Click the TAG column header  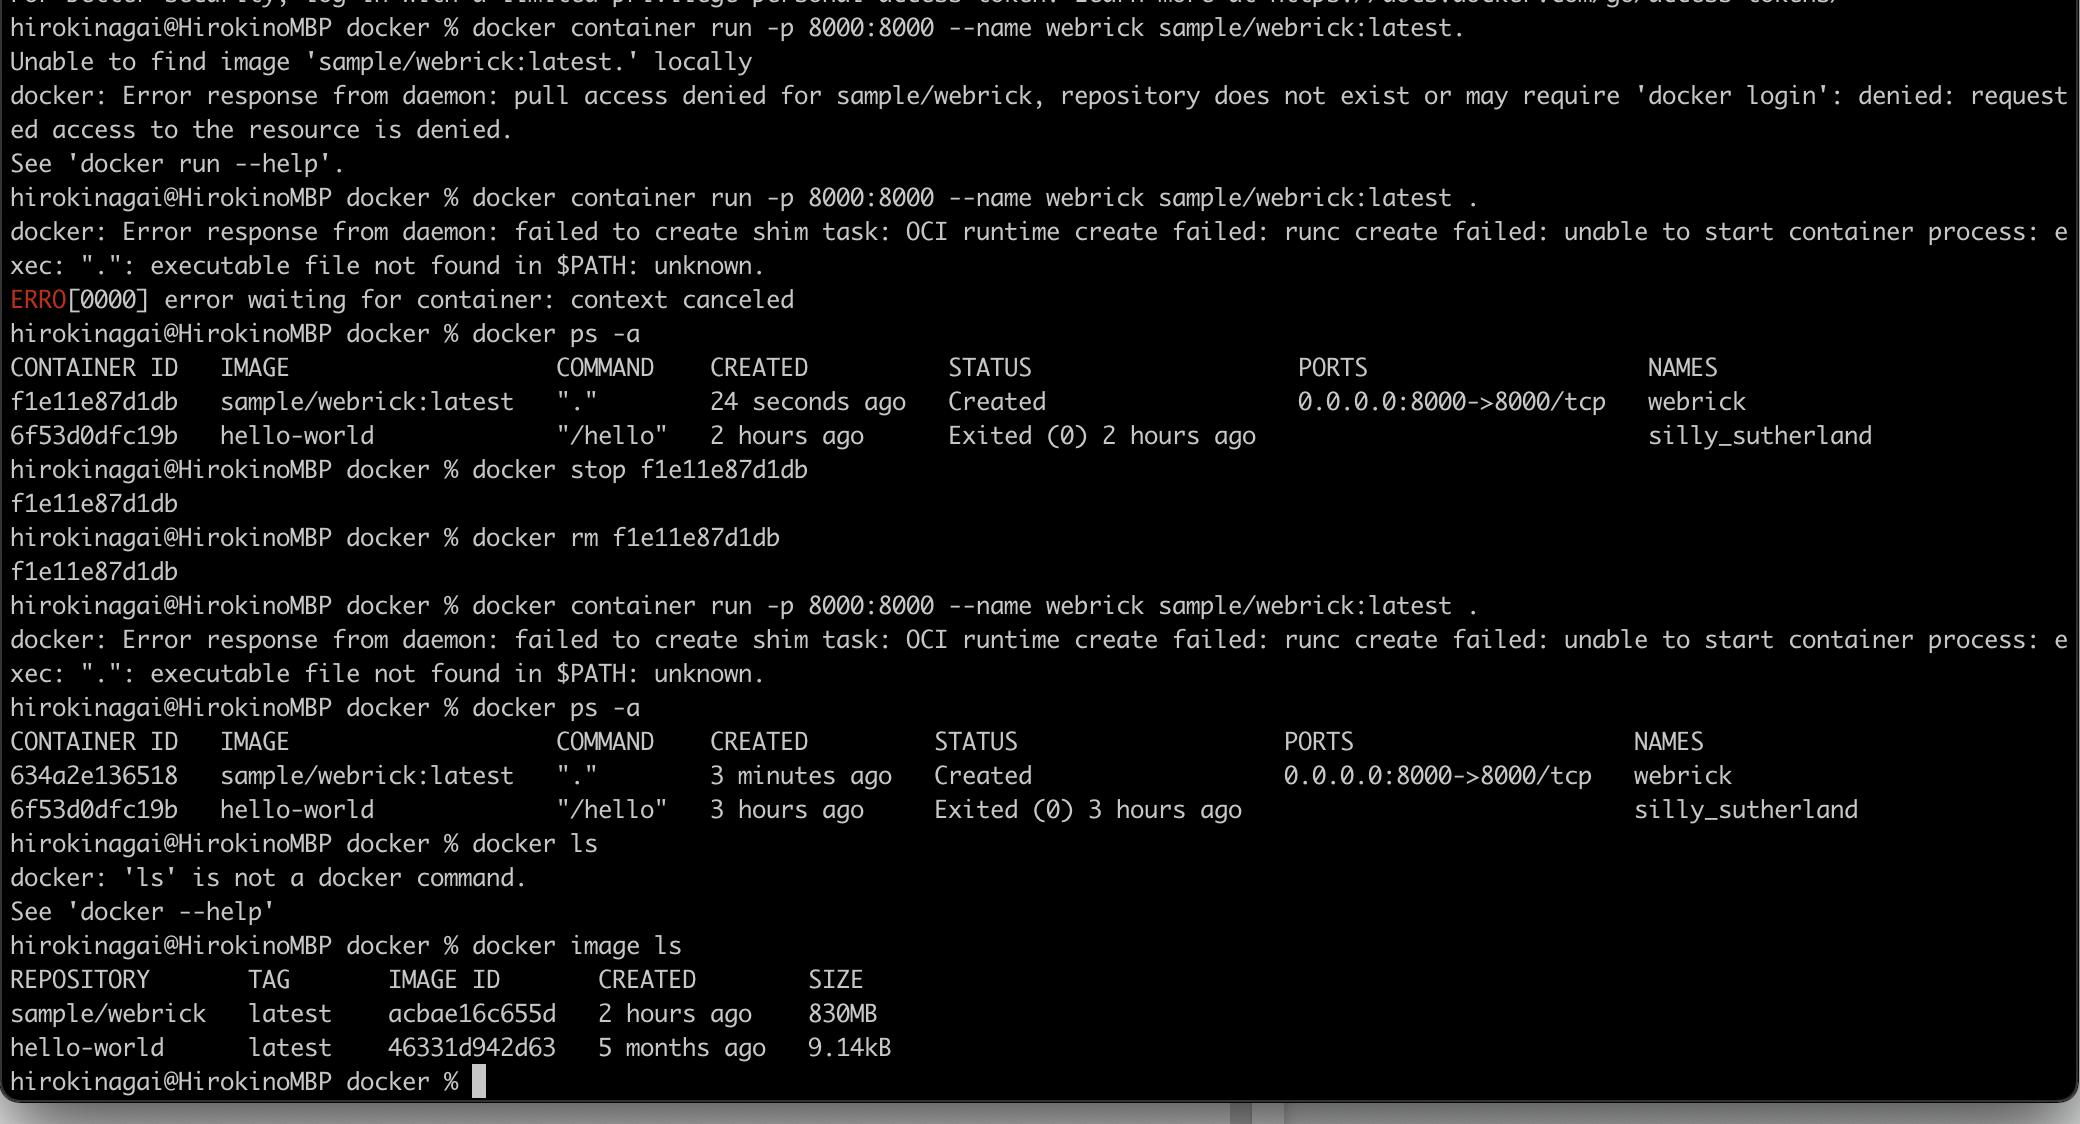(269, 980)
